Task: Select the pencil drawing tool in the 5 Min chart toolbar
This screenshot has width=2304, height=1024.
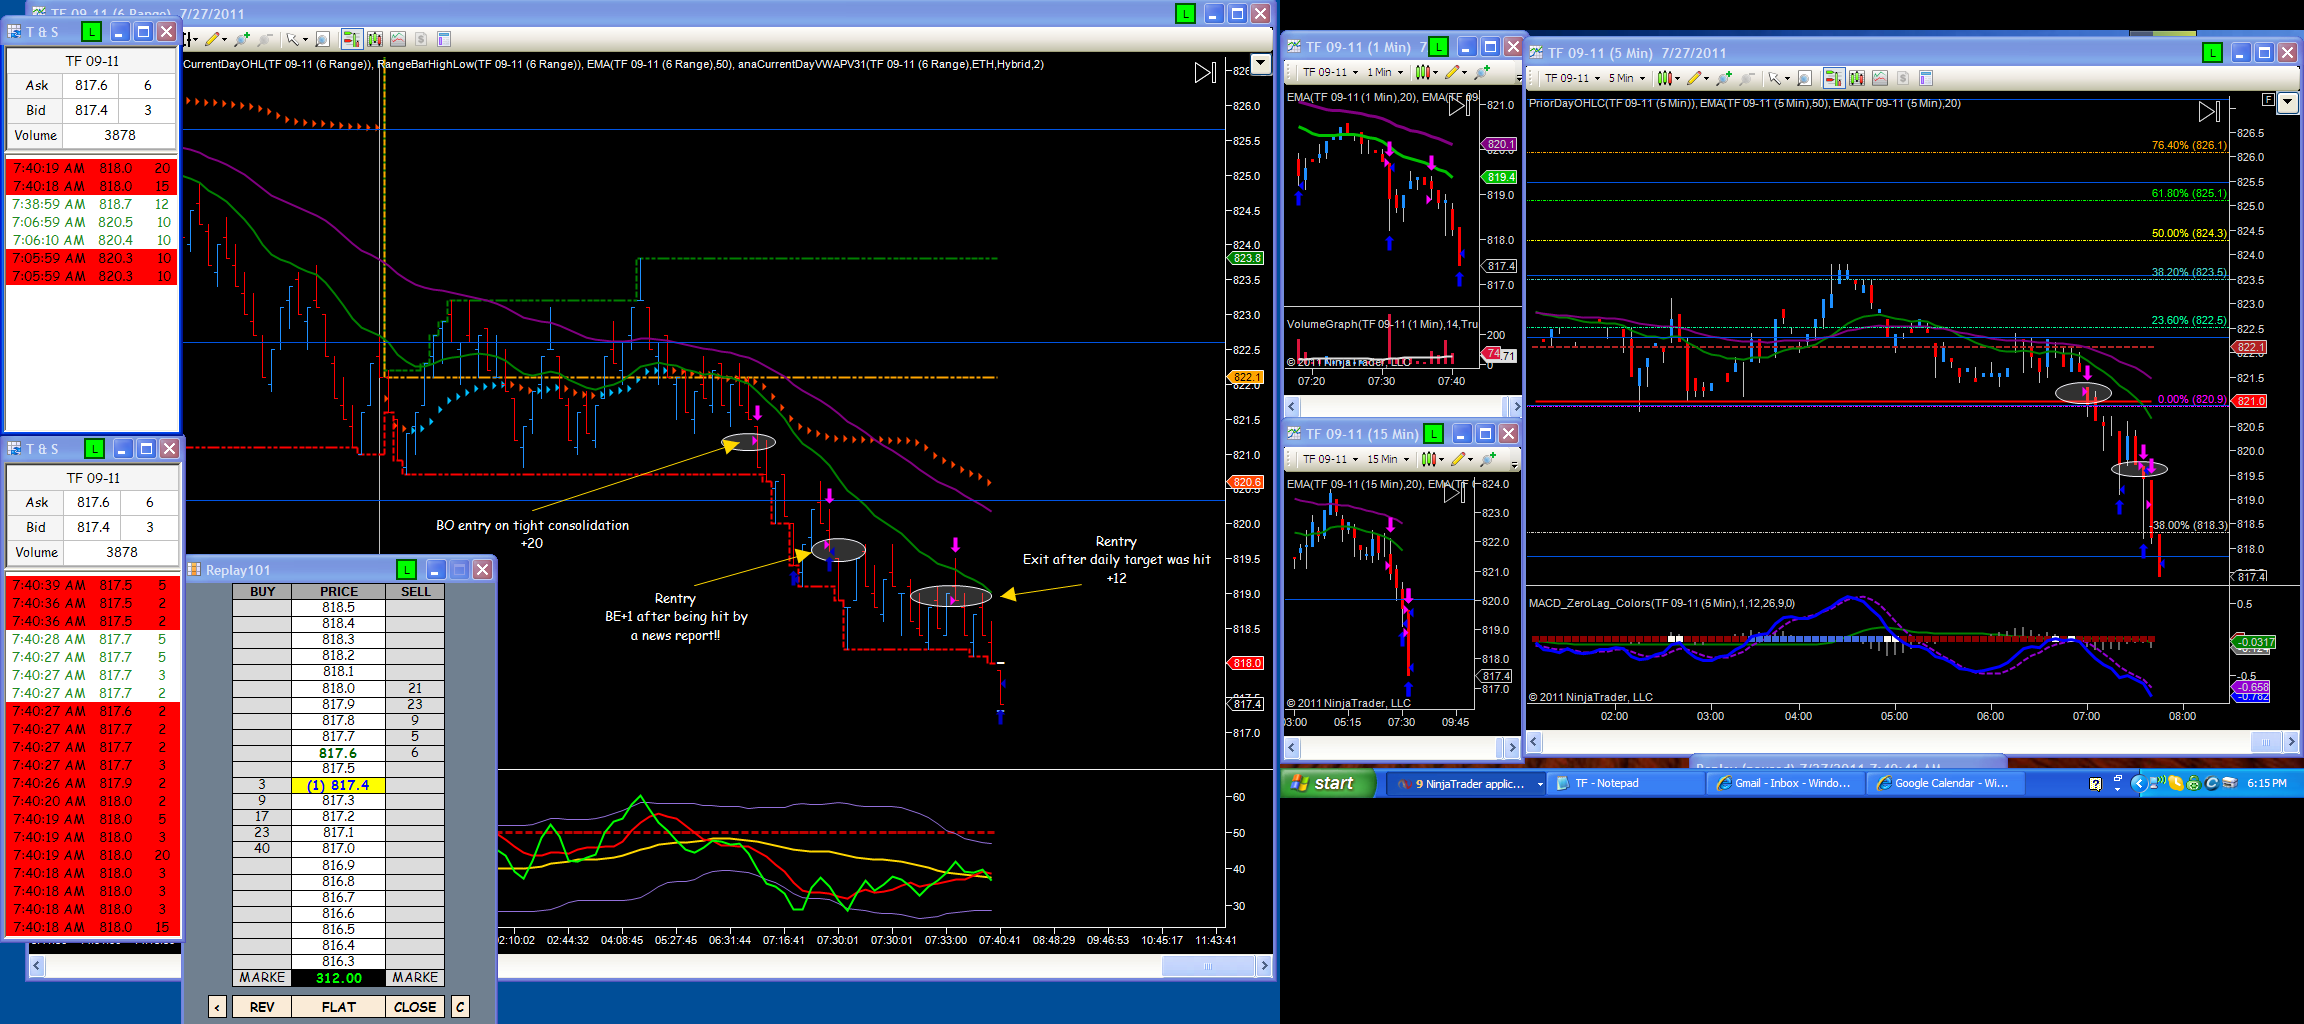Action: pyautogui.click(x=1694, y=78)
